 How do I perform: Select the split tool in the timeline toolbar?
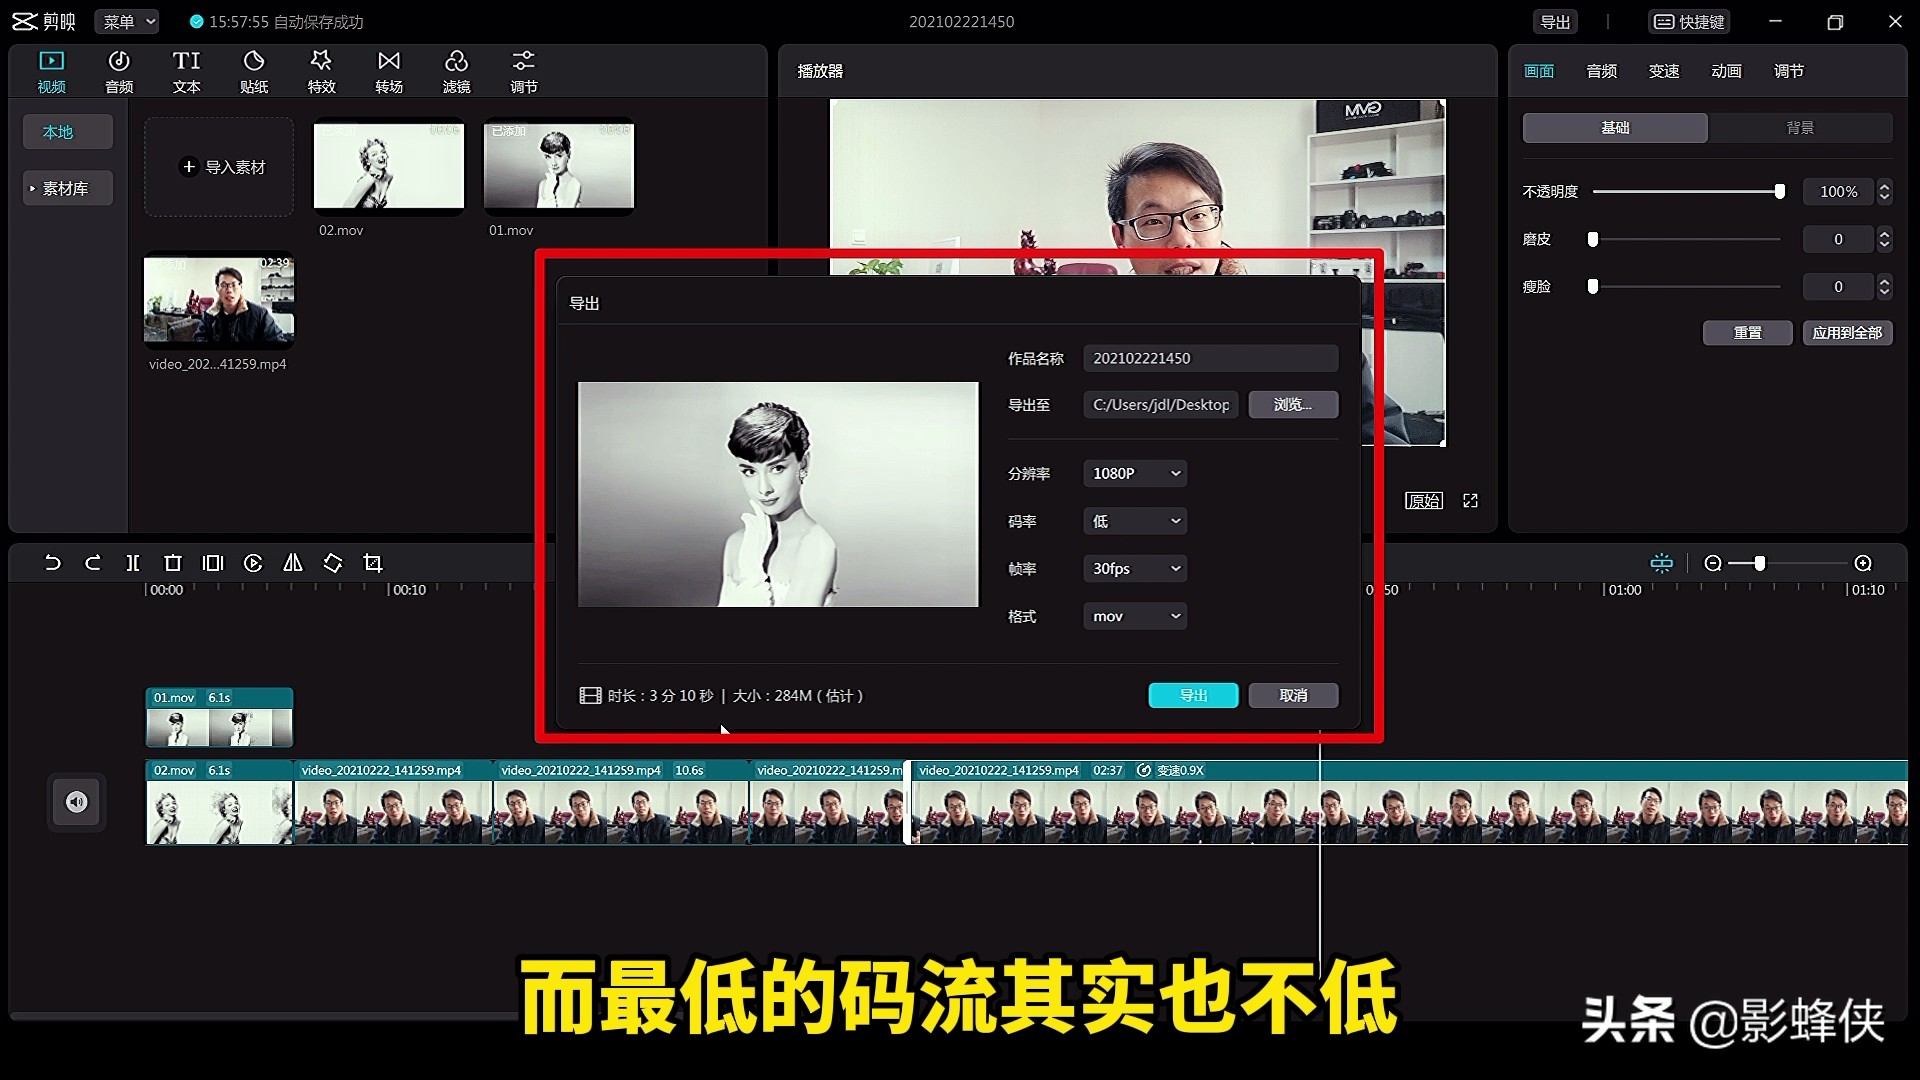point(132,563)
